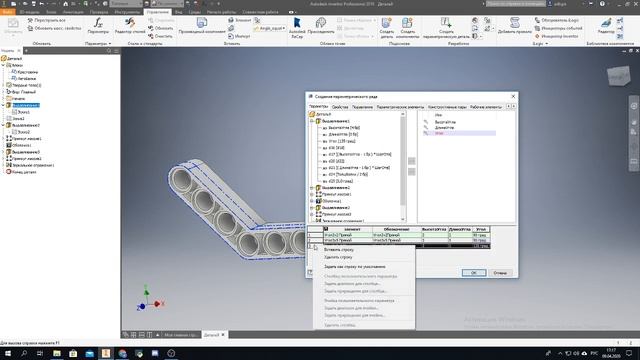Click the Перестроить все rebuild icon

(30, 20)
